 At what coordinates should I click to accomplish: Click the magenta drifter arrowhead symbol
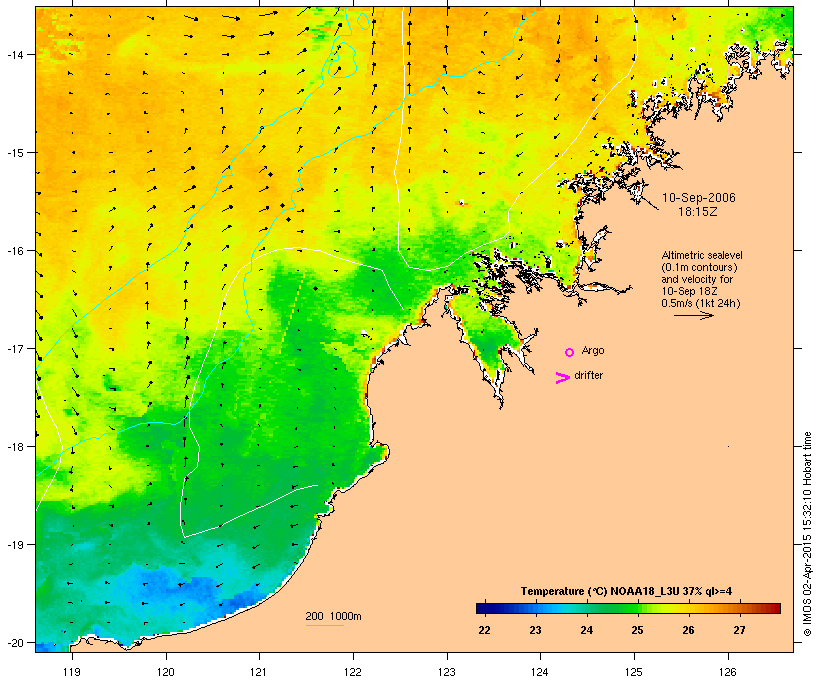click(563, 378)
